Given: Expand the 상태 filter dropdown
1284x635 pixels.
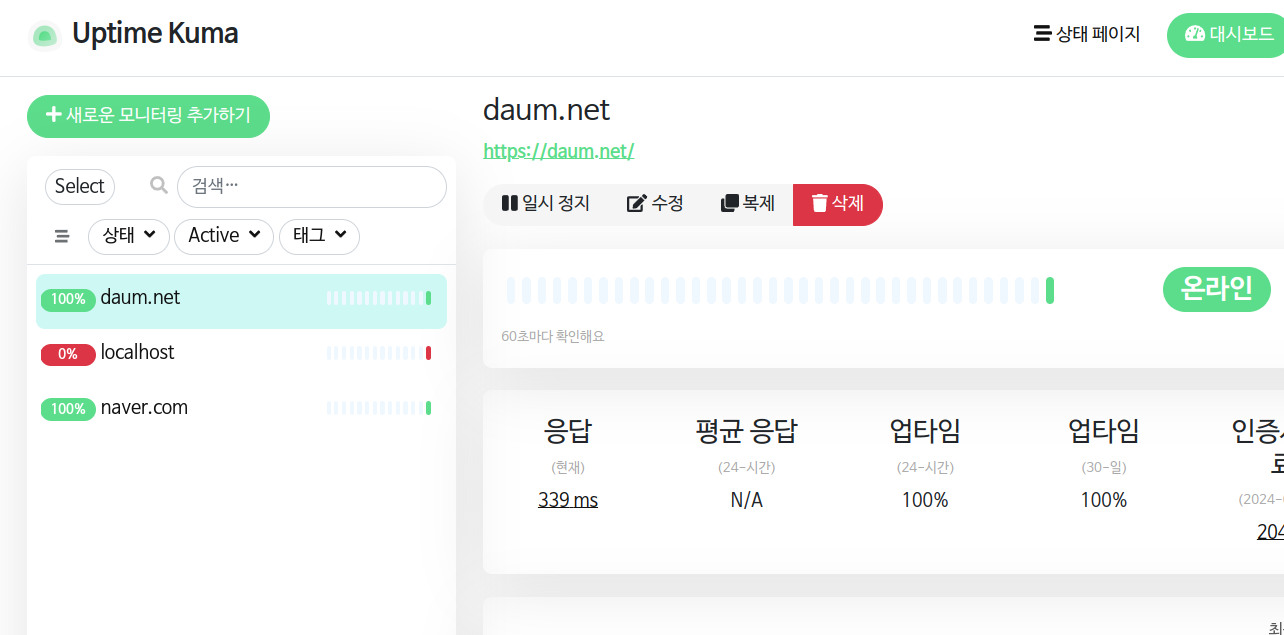Looking at the screenshot, I should coord(129,236).
